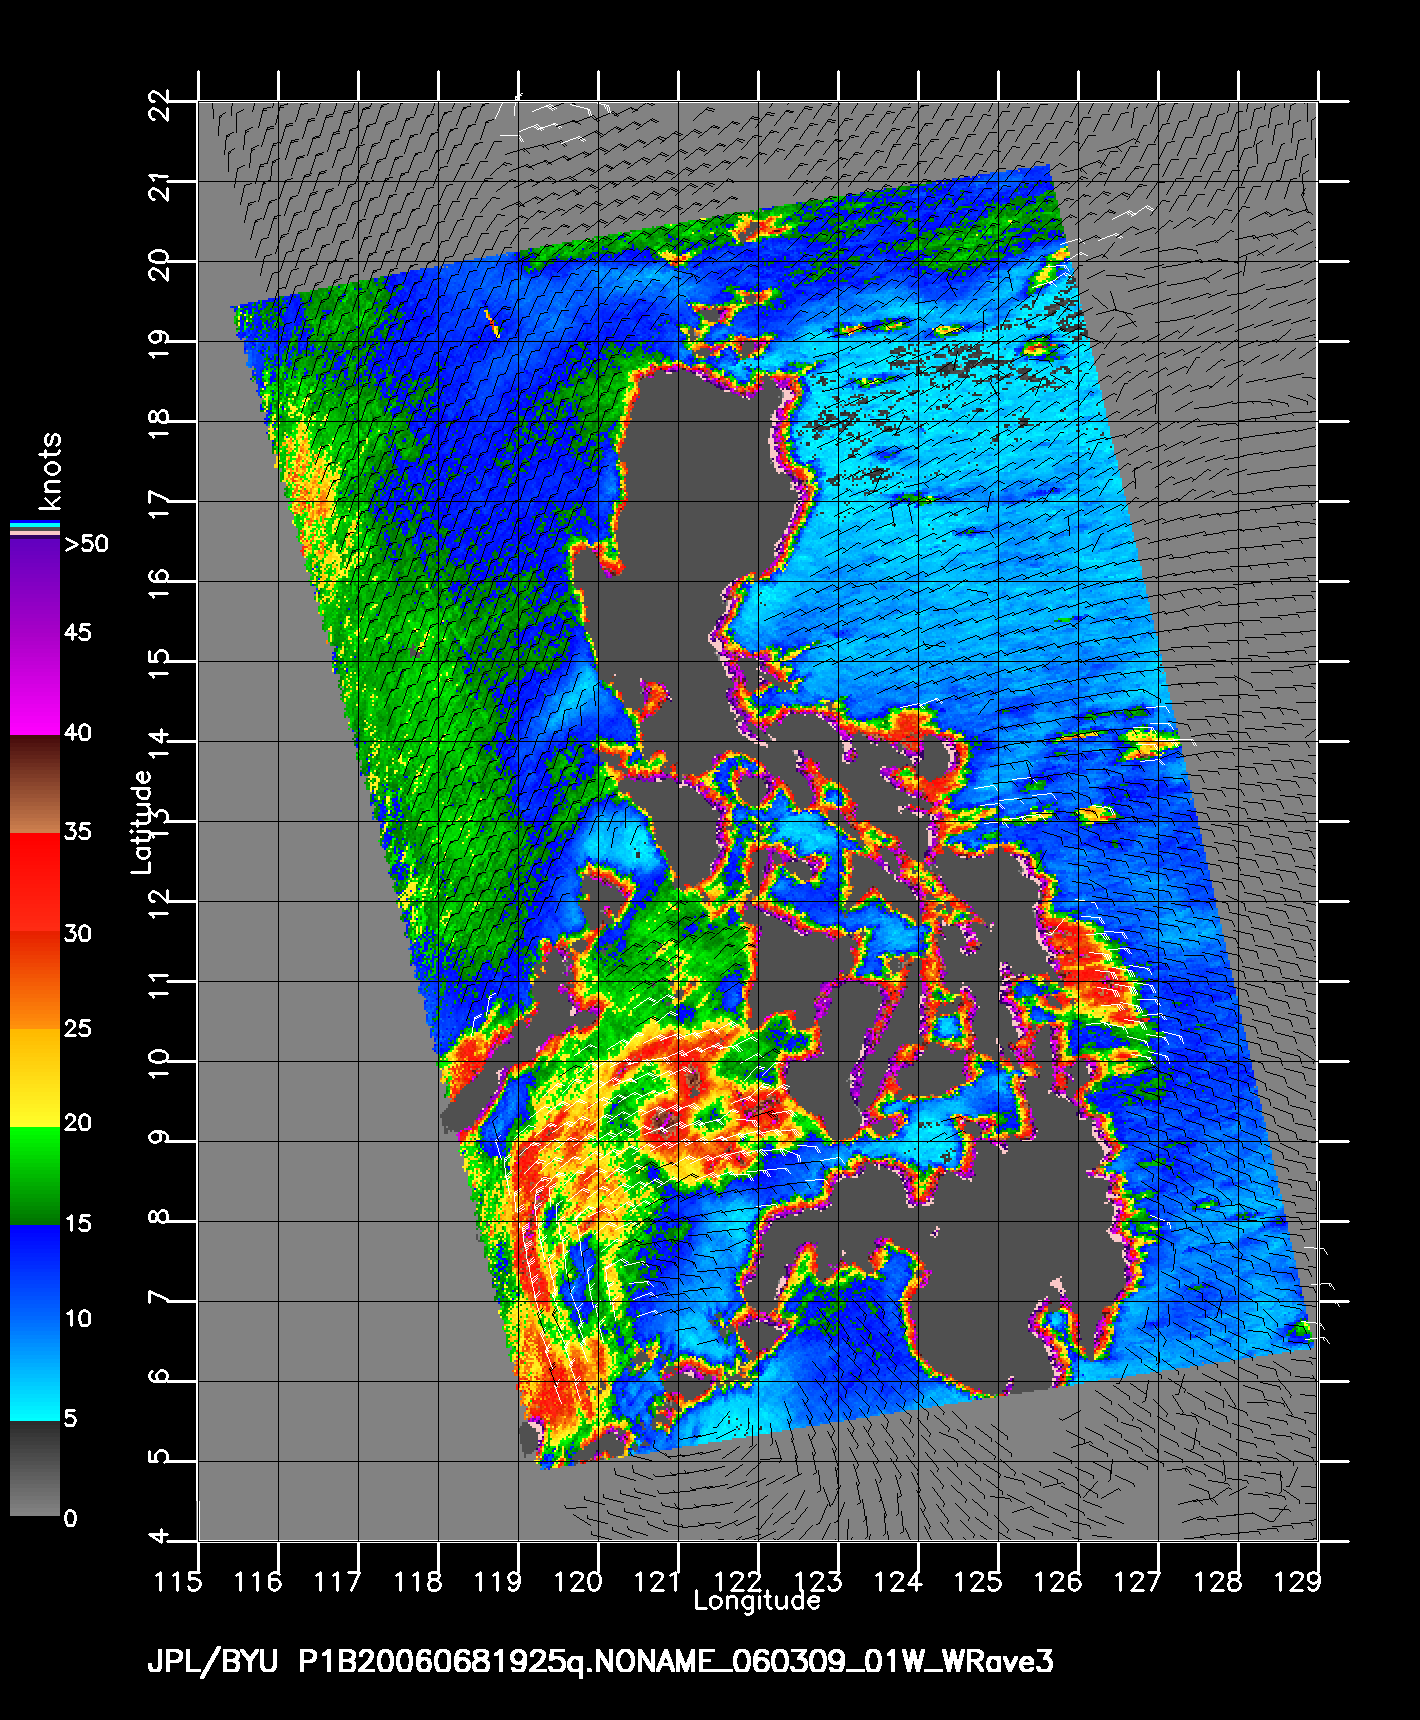Select the '40' colorbar label
The height and width of the screenshot is (1720, 1420).
78,733
